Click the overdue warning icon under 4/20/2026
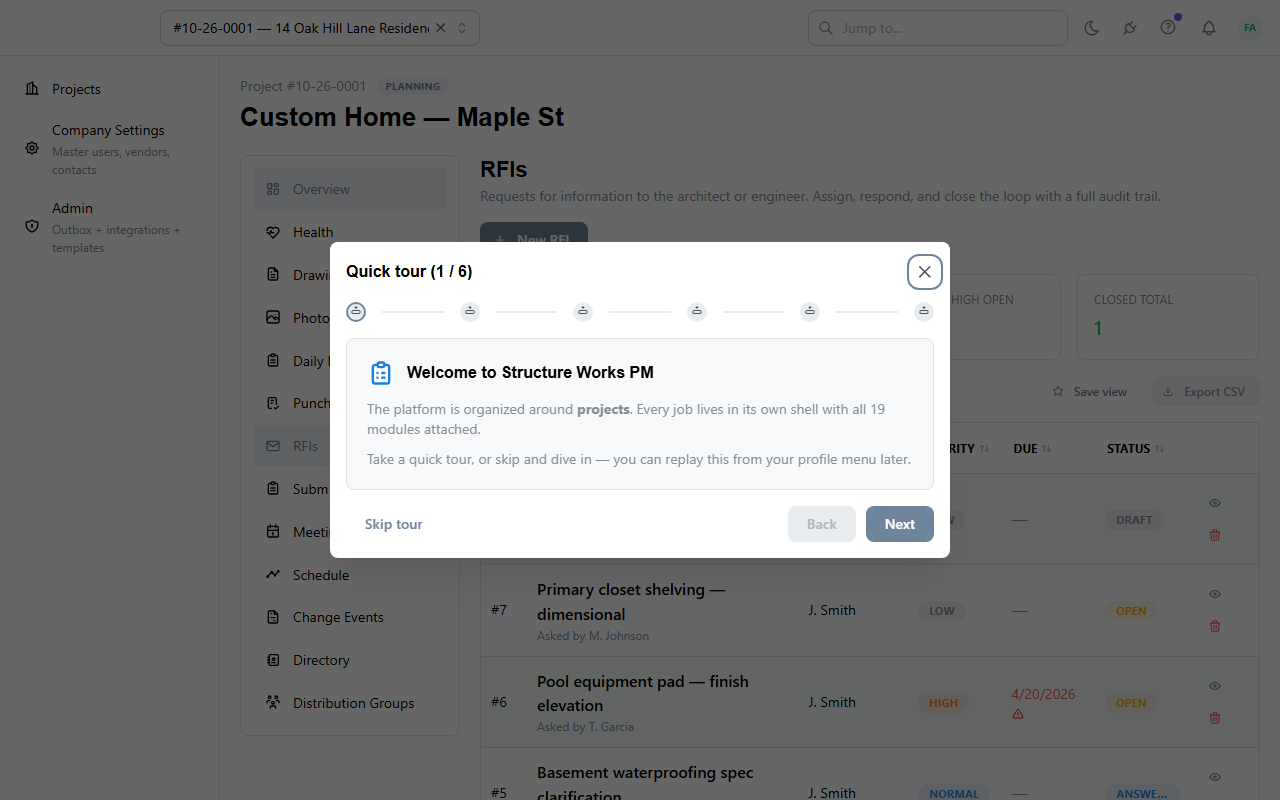This screenshot has width=1280, height=800. click(1018, 714)
